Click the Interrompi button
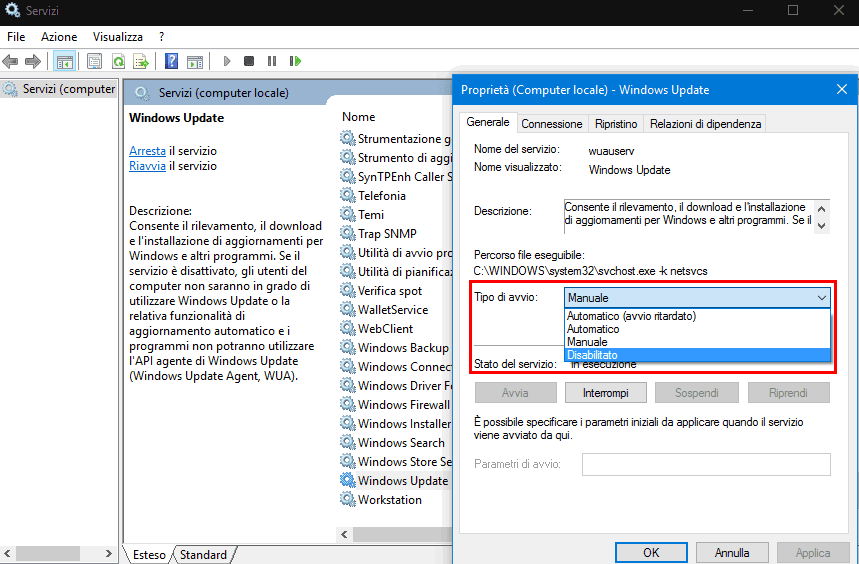The image size is (859, 564). pos(605,393)
